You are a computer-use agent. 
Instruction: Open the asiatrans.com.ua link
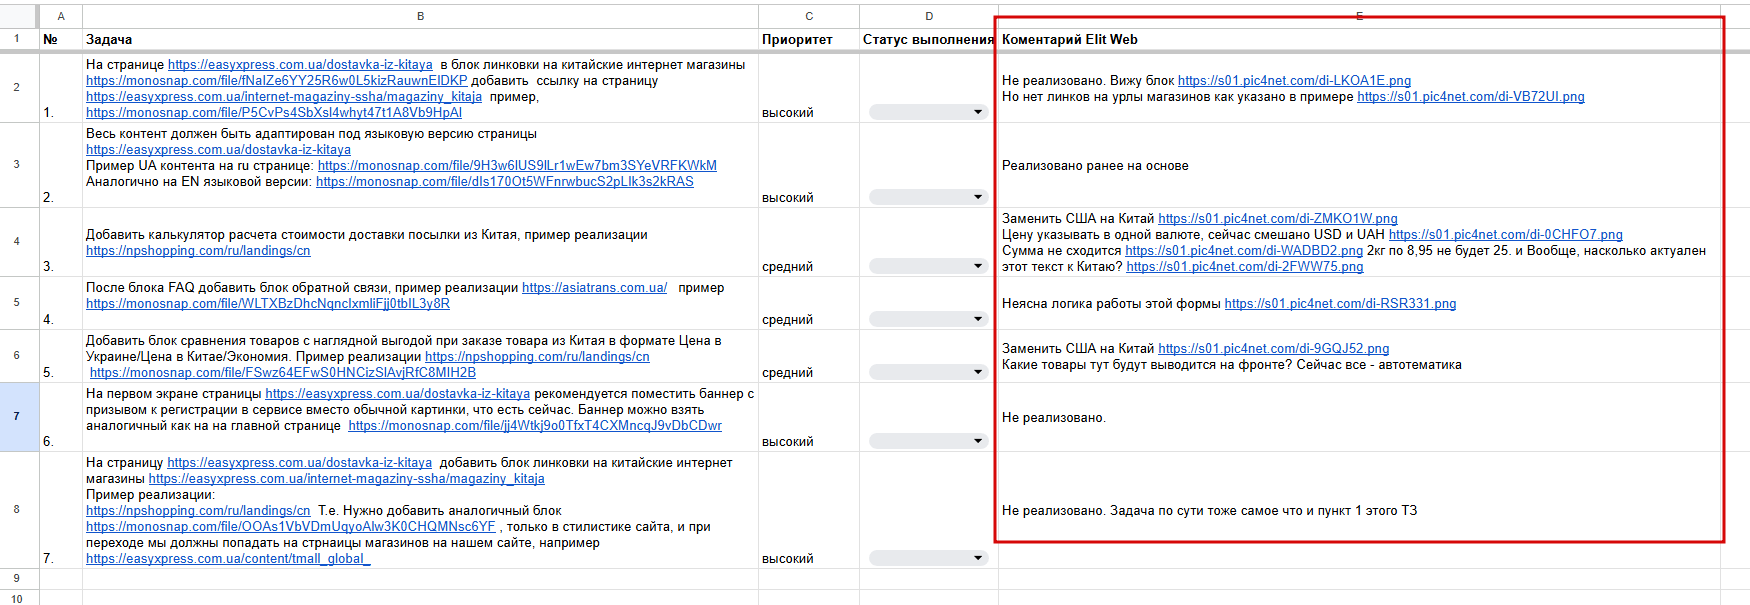click(x=594, y=288)
